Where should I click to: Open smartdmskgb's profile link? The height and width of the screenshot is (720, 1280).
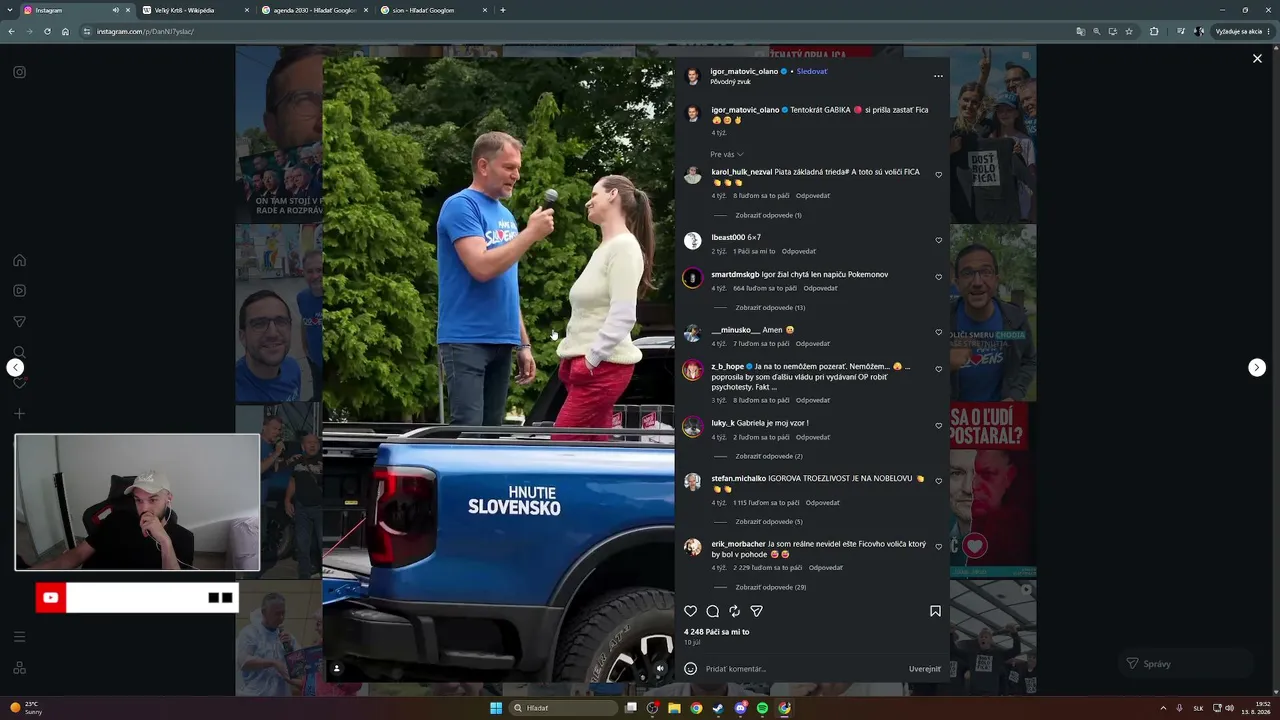(735, 274)
